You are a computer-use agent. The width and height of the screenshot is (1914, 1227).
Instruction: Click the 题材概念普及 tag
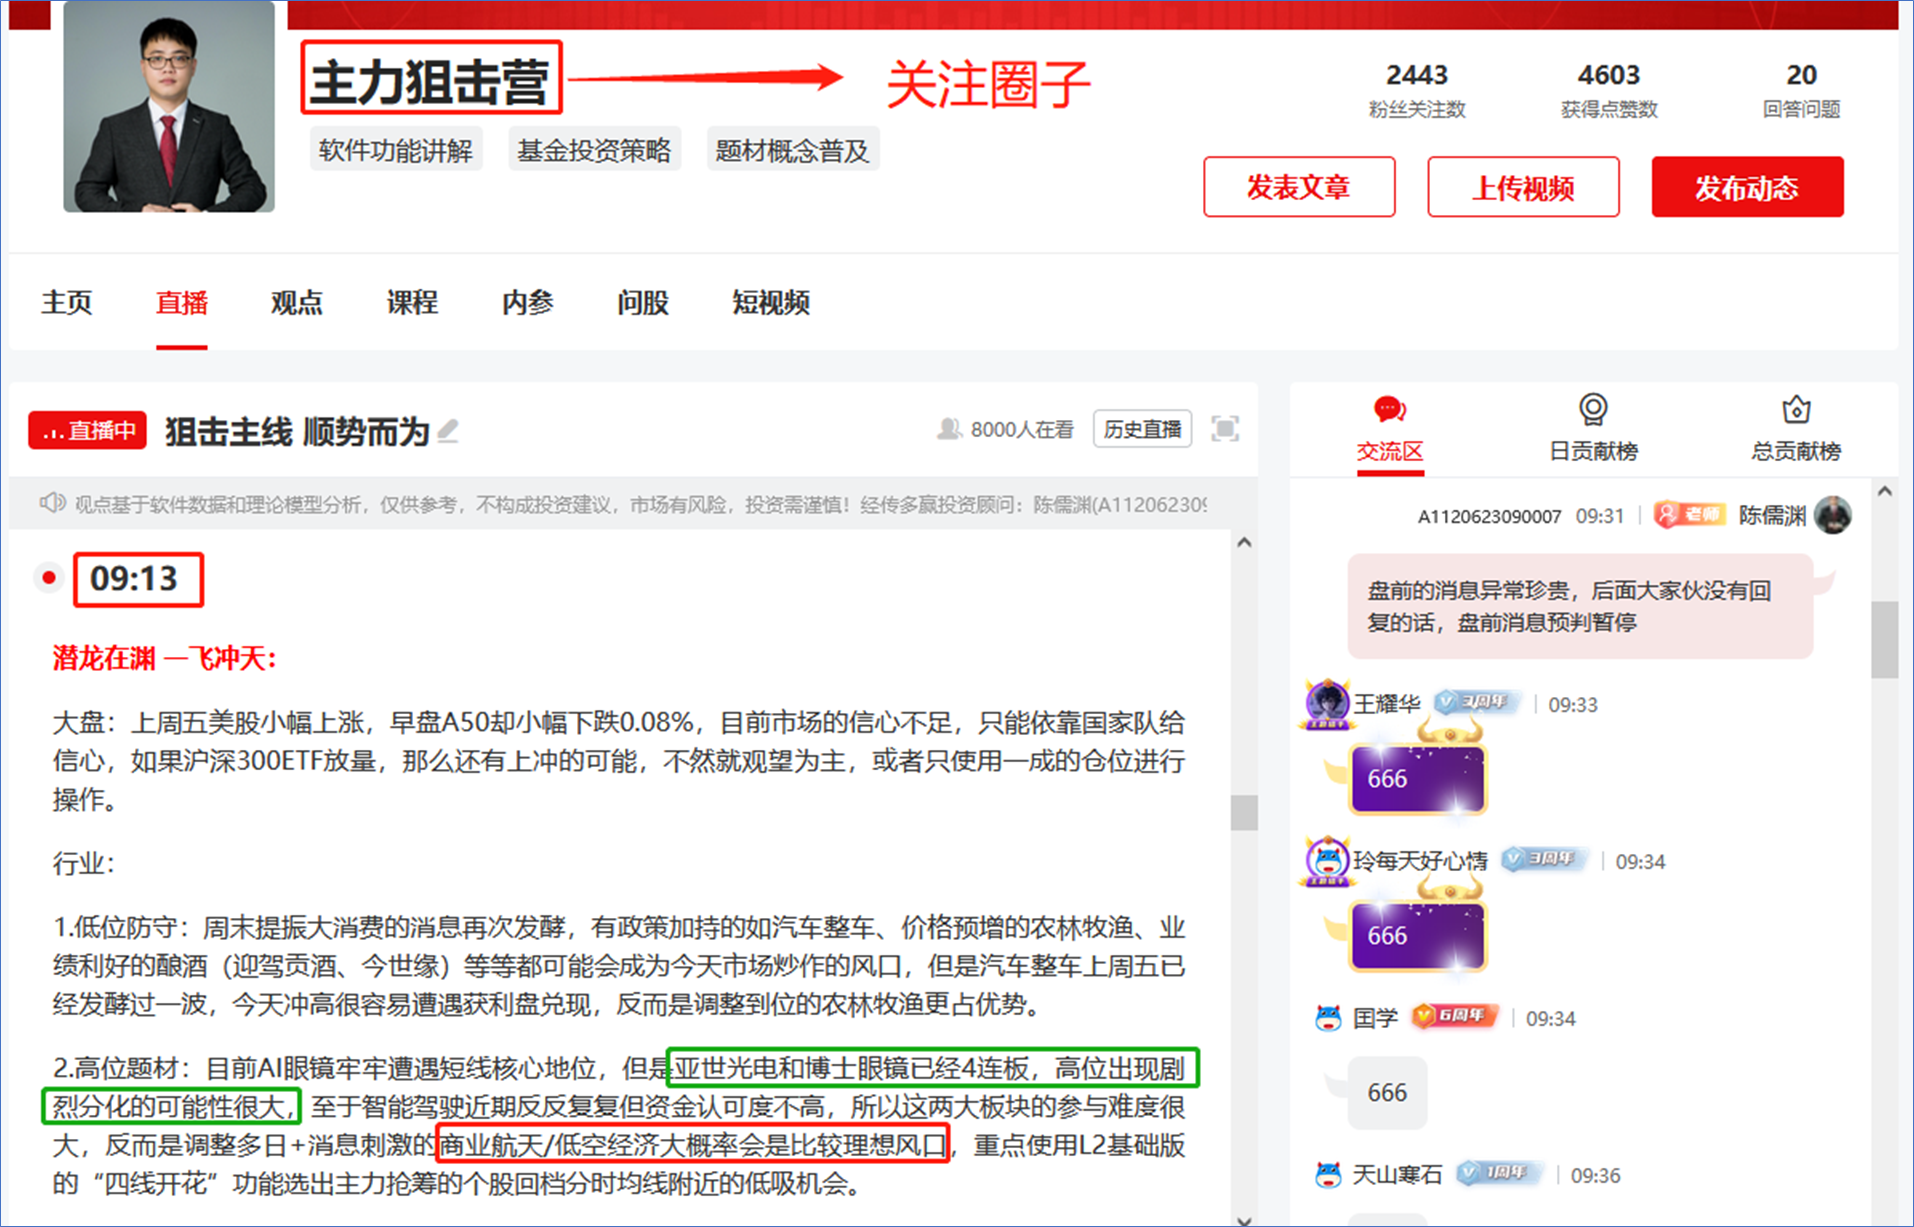tap(792, 150)
